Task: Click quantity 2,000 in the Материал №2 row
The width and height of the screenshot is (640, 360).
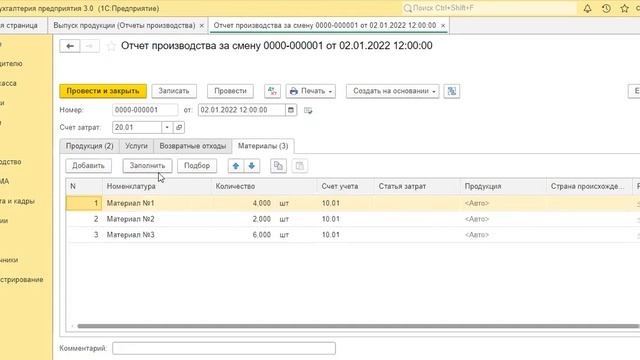Action: [262, 219]
